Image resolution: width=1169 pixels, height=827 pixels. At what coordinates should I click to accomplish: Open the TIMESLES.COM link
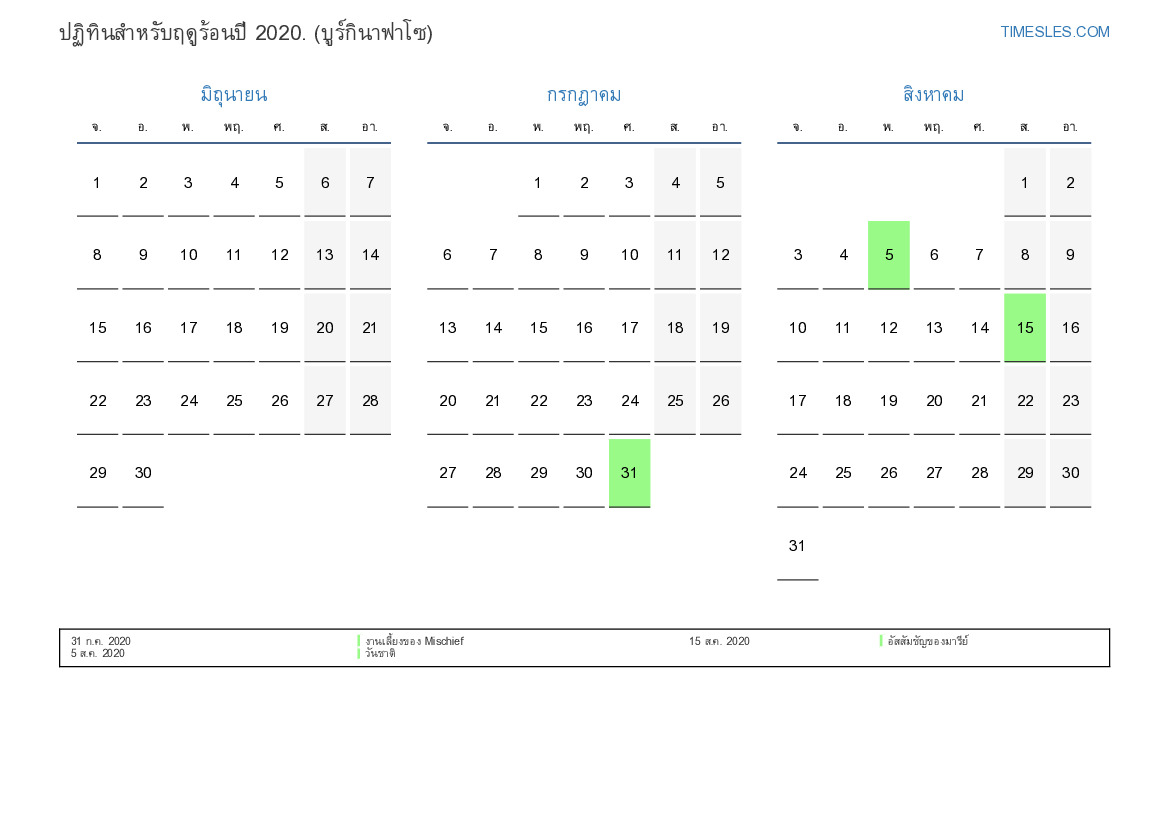click(x=1054, y=32)
